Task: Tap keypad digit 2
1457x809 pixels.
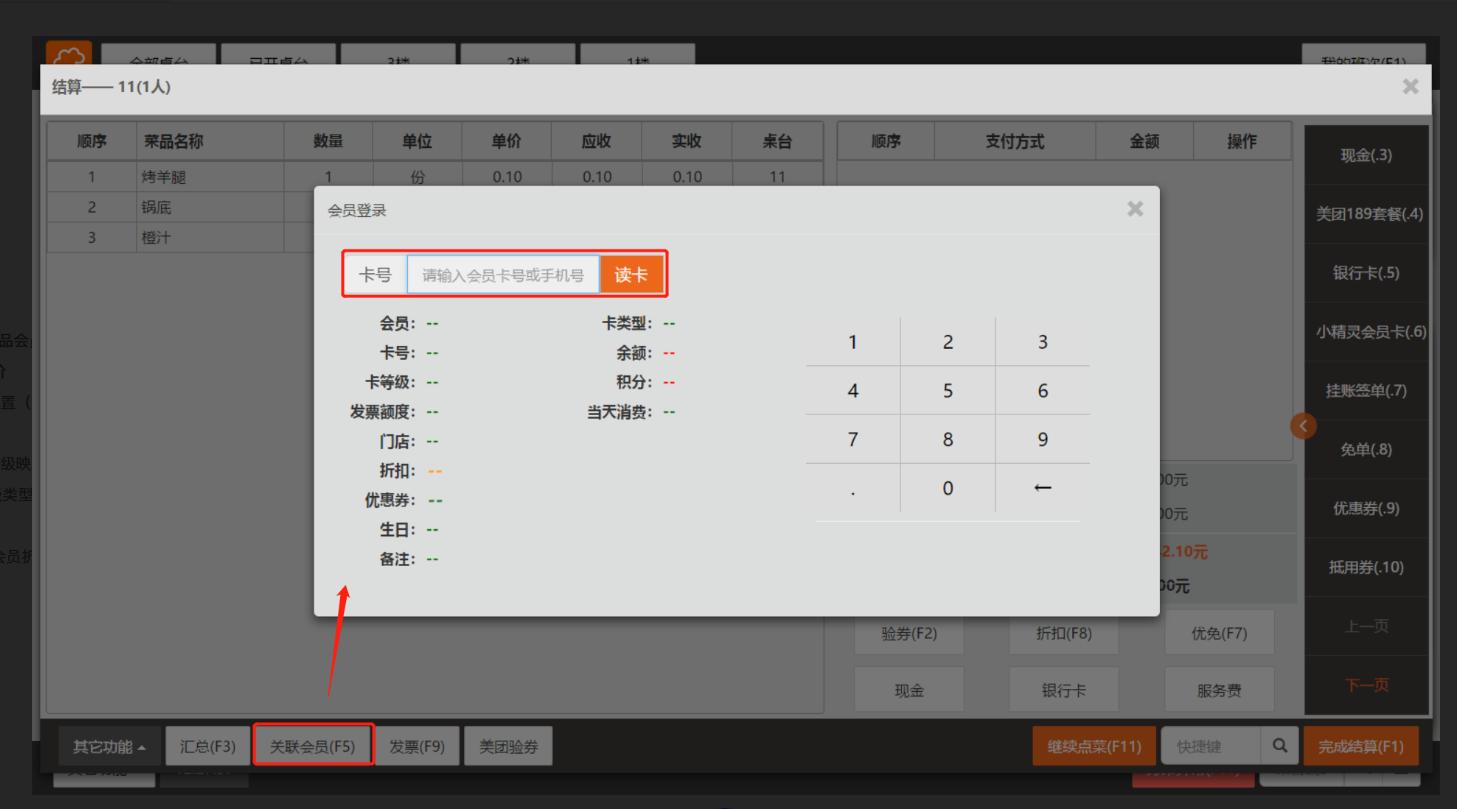Action: [x=948, y=342]
